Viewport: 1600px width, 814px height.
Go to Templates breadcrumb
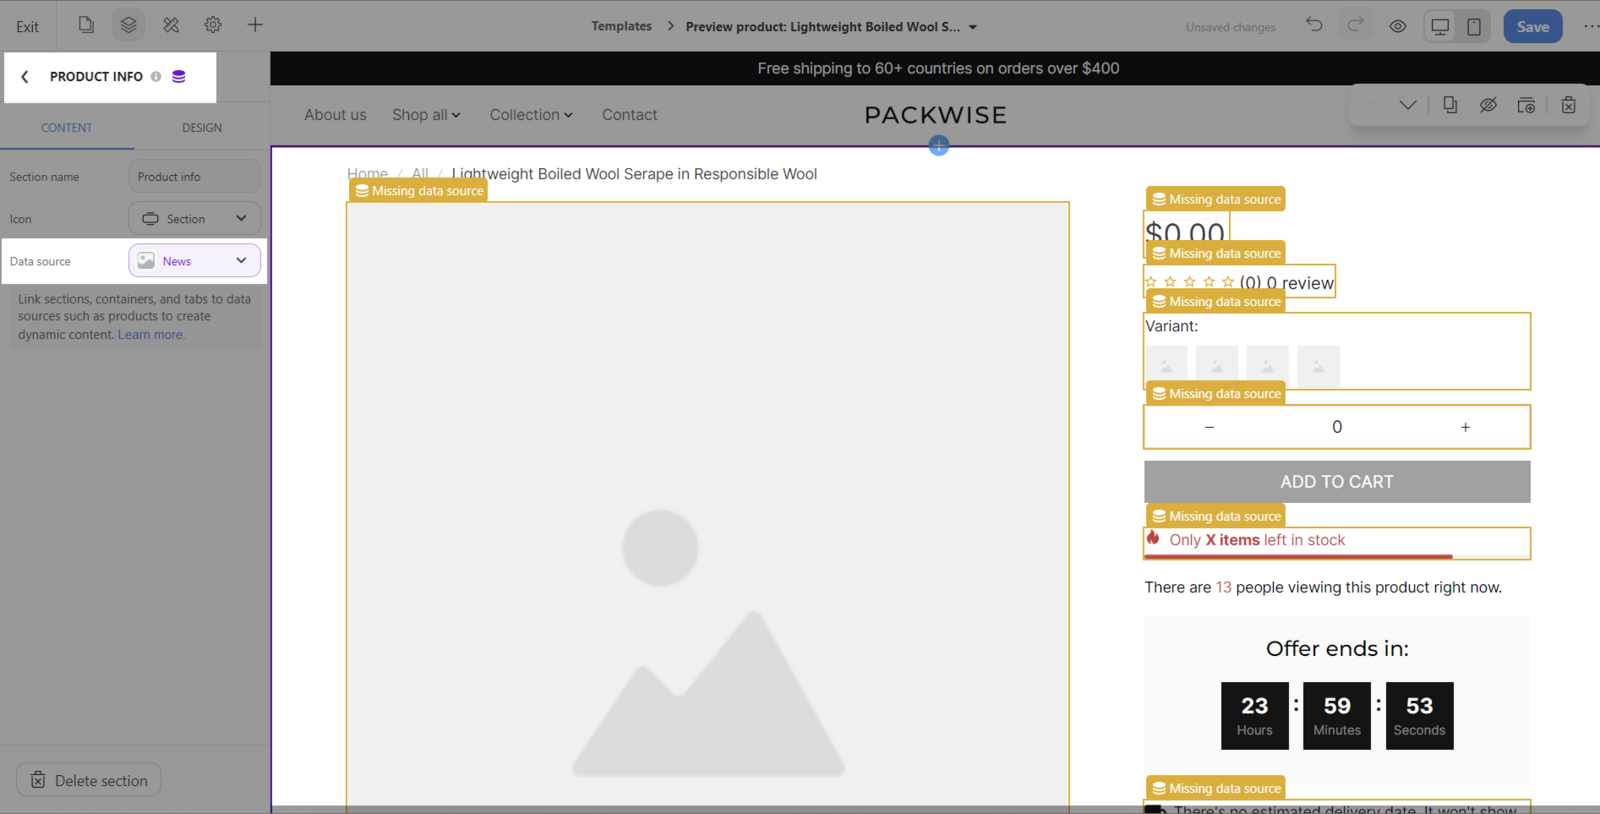(x=621, y=26)
